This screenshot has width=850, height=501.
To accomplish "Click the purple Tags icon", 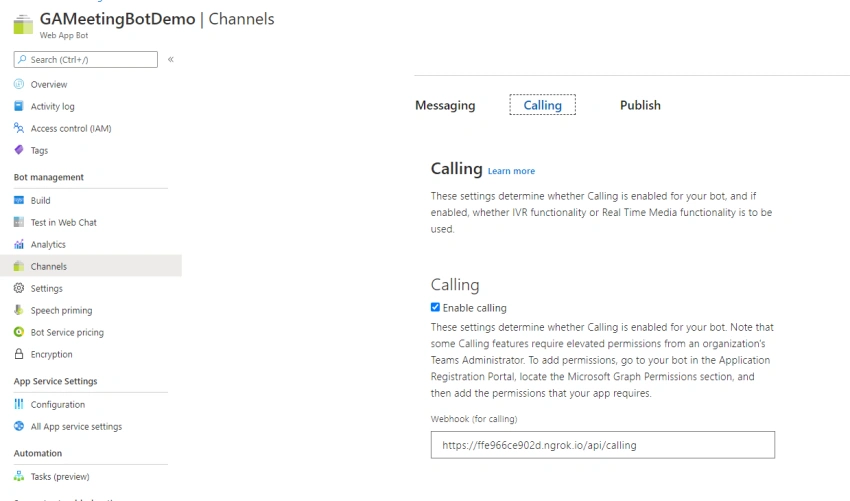I will pos(19,150).
